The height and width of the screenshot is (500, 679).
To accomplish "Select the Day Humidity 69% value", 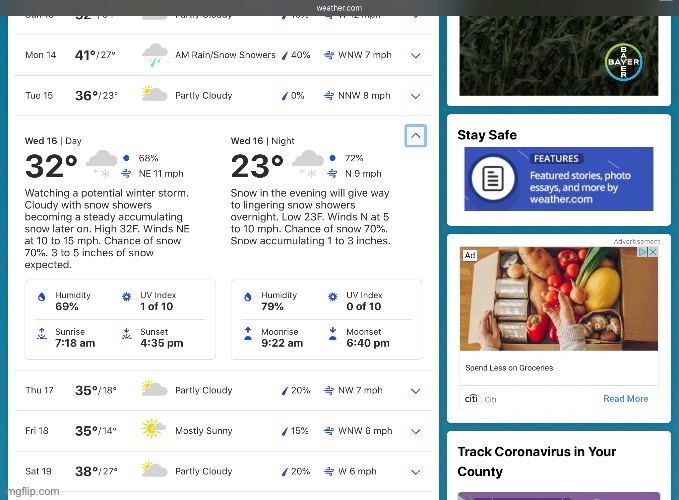I will tap(67, 306).
